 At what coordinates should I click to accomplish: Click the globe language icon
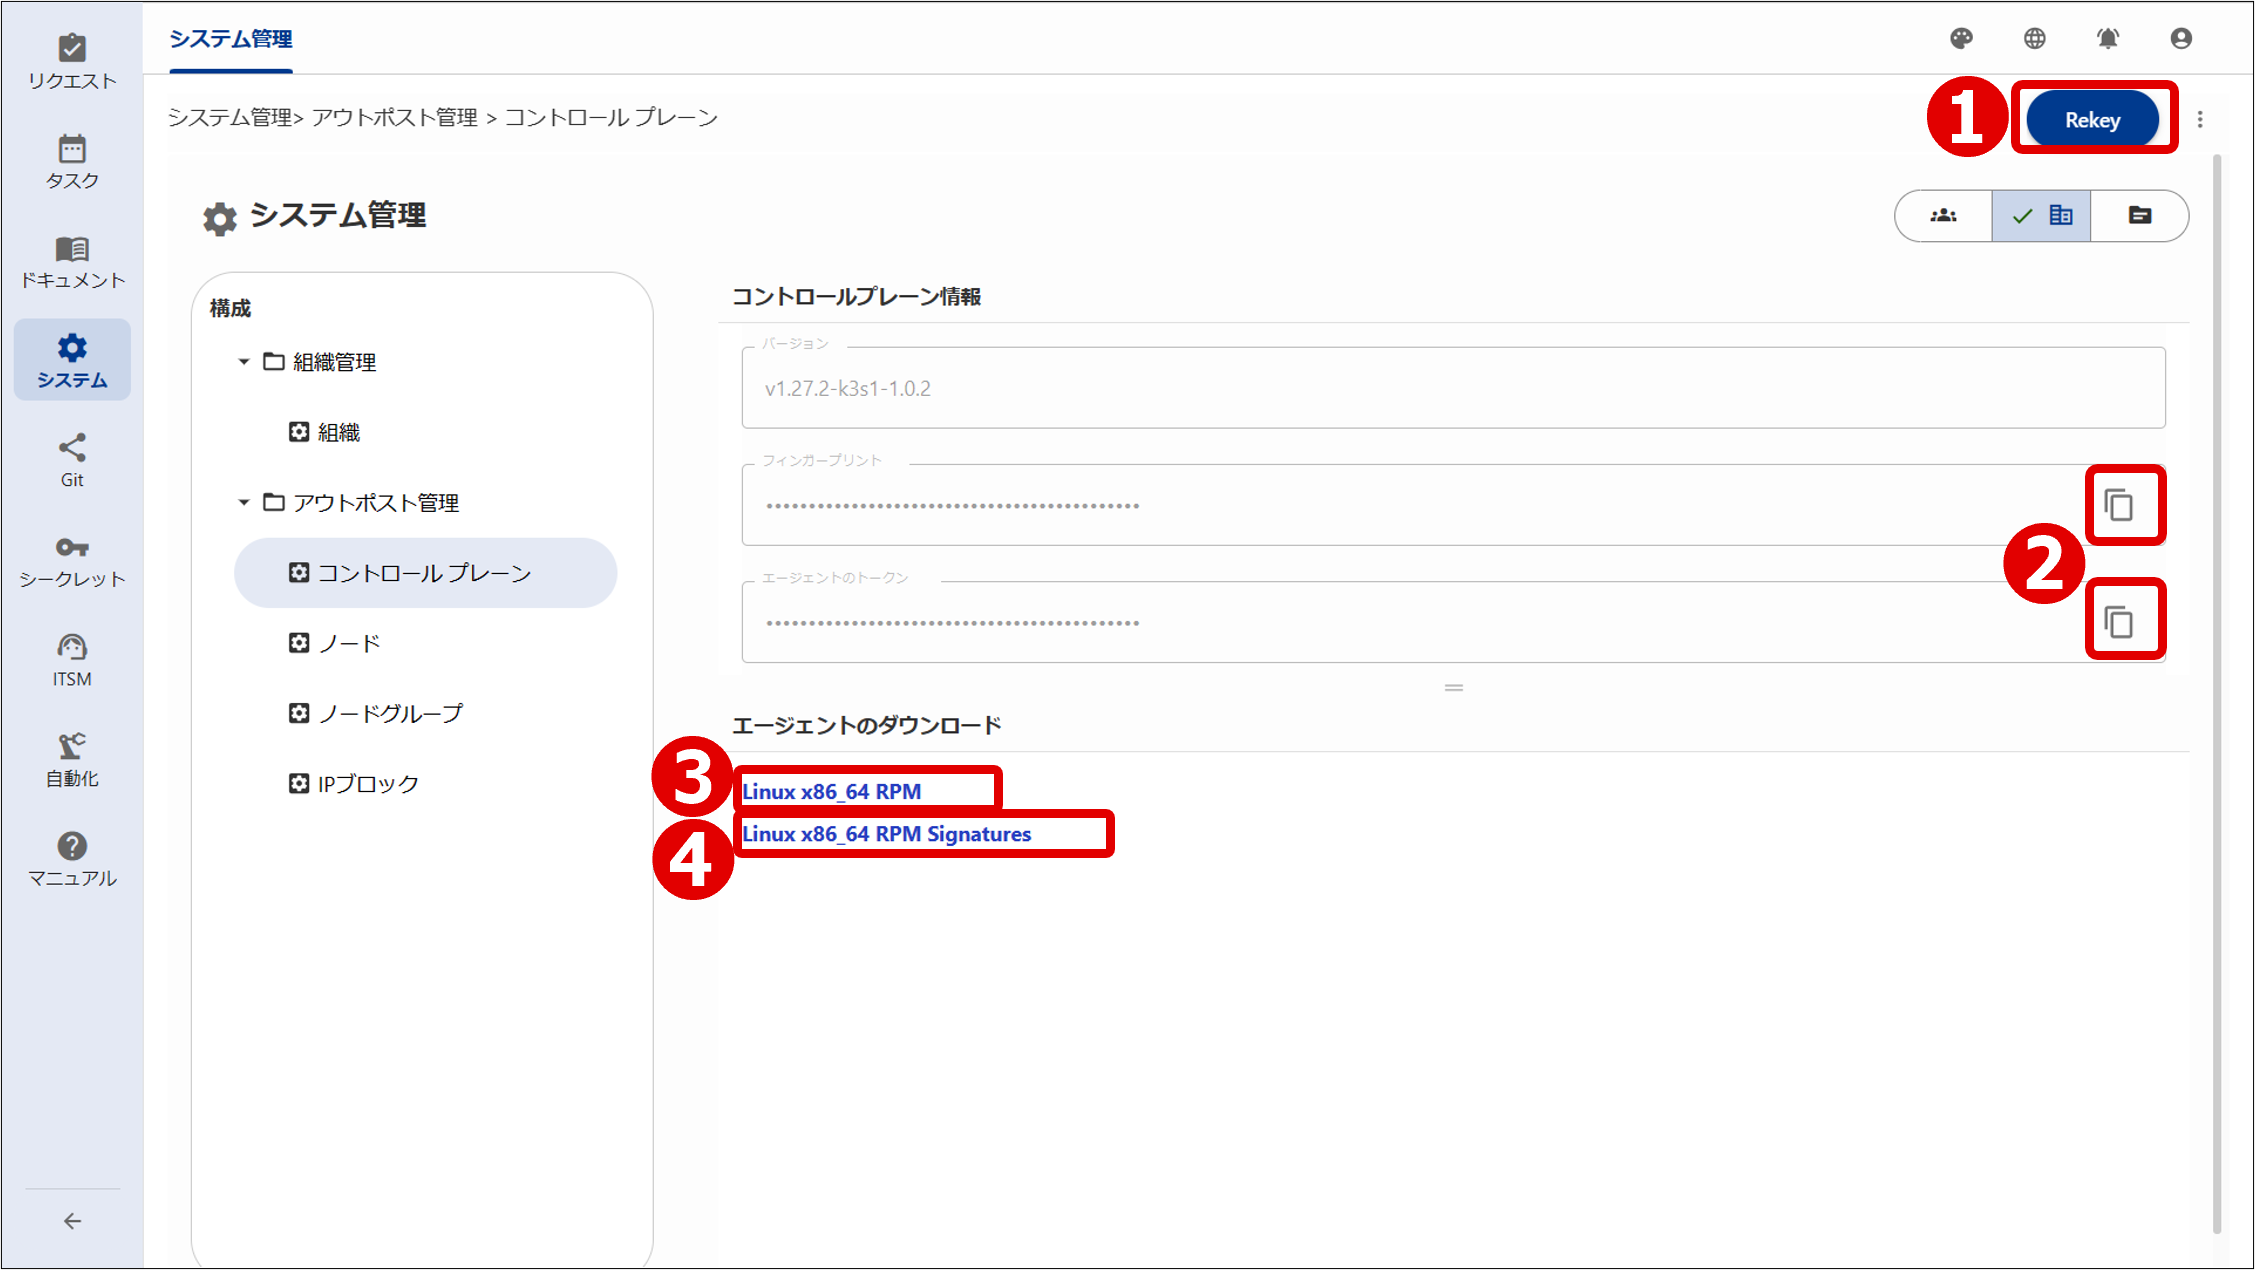coord(2035,39)
